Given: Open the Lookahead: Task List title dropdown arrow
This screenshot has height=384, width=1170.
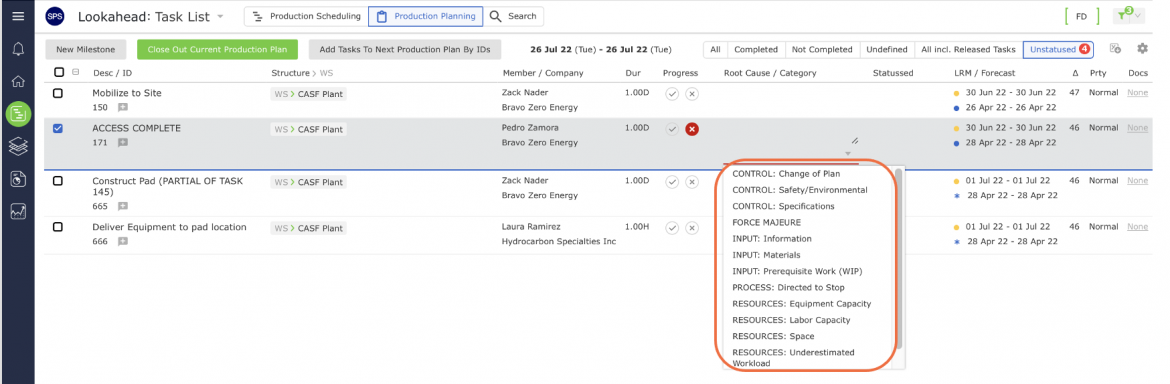Looking at the screenshot, I should point(220,17).
